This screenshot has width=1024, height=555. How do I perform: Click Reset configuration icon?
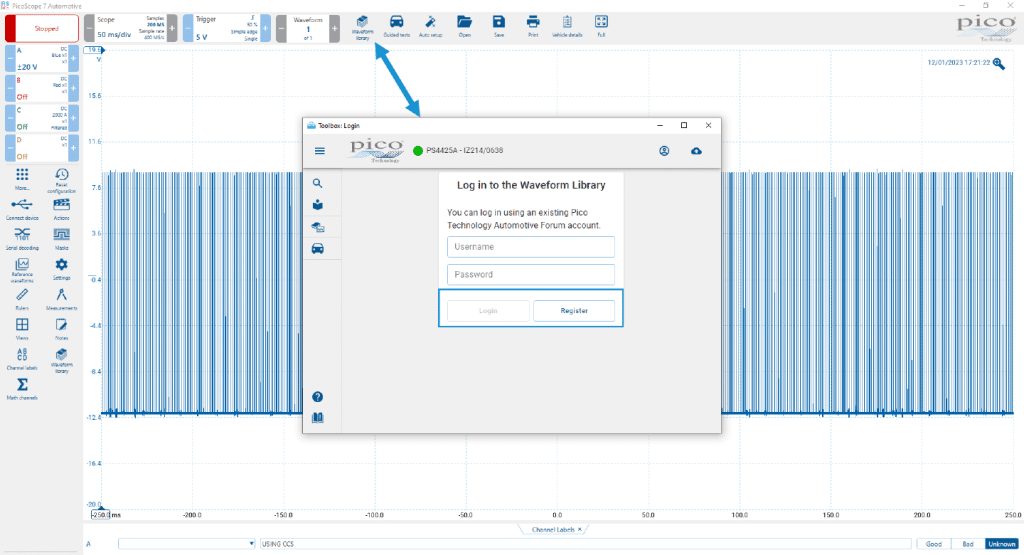point(61,180)
